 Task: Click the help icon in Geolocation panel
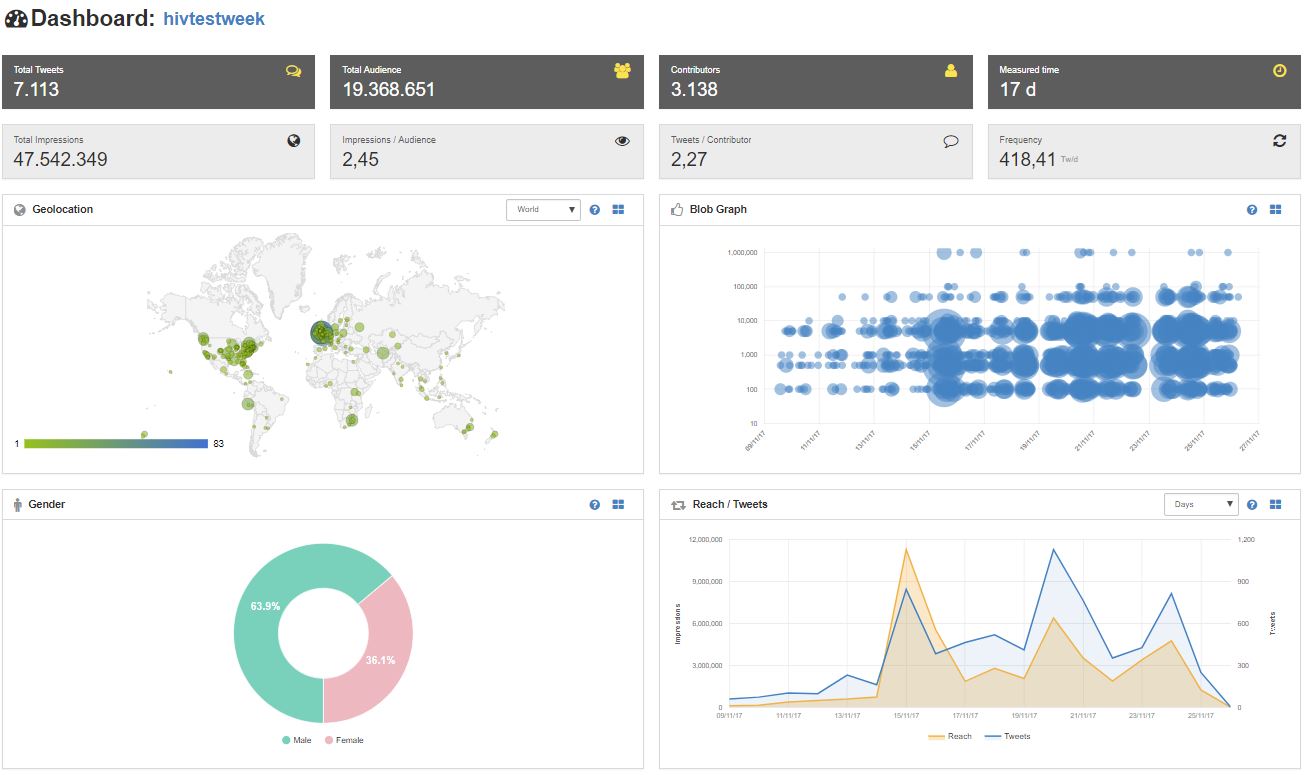(x=595, y=210)
